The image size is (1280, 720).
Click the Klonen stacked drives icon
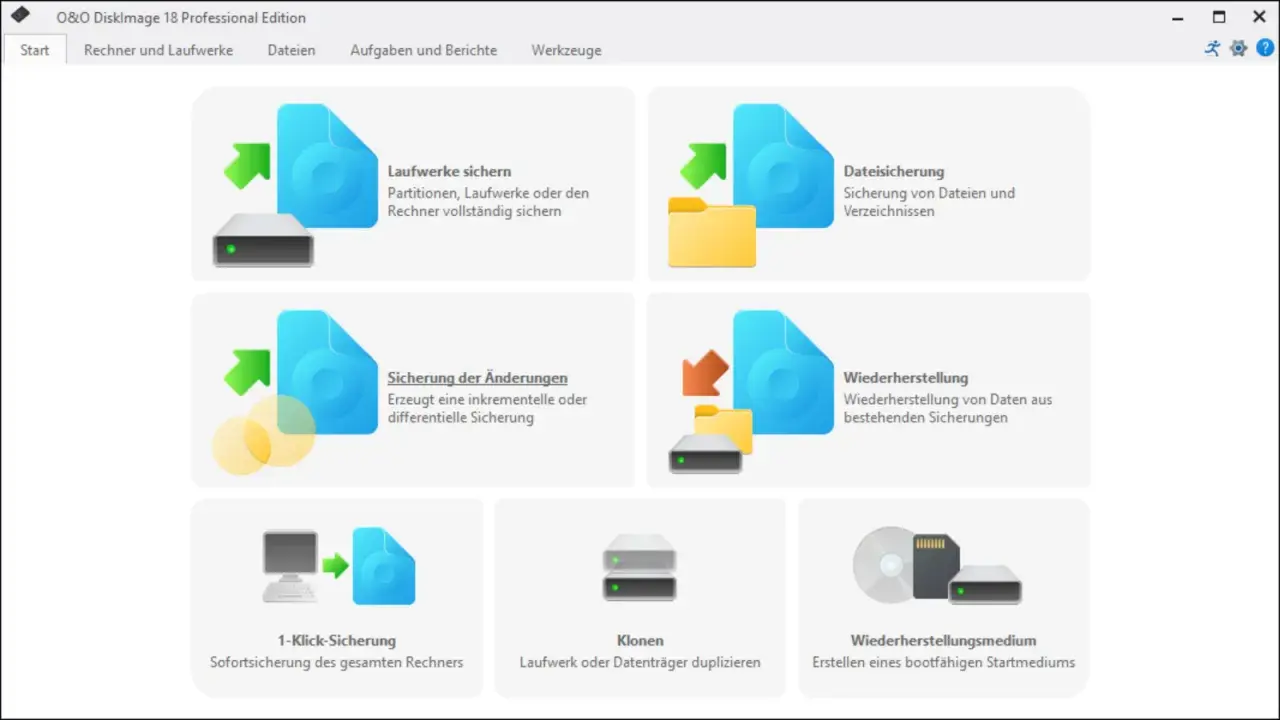pos(640,567)
